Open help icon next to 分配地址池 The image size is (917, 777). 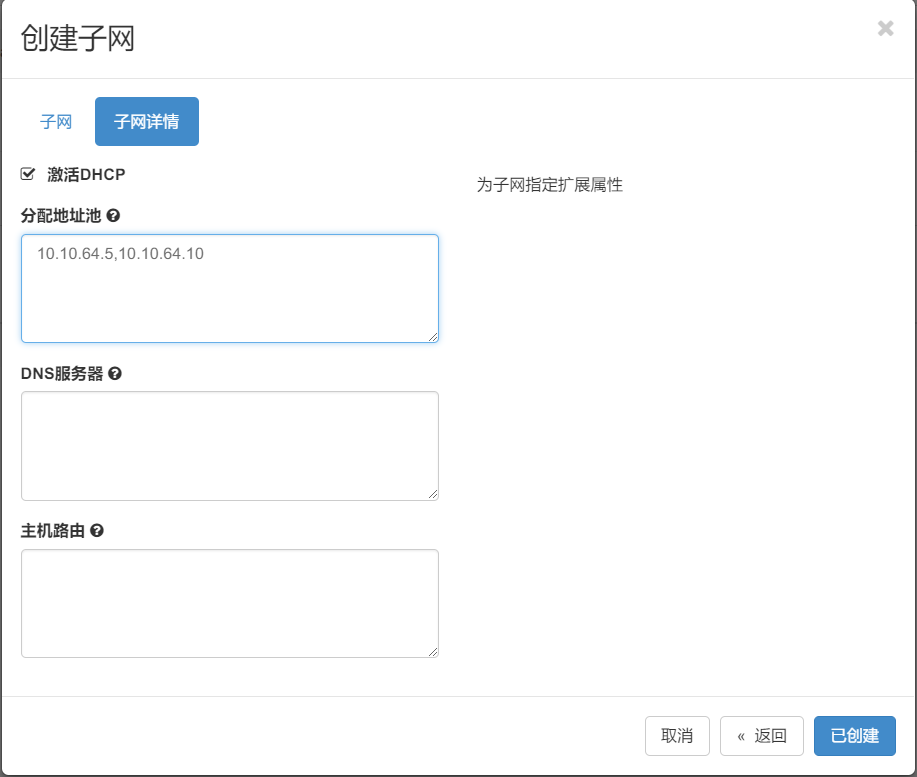113,216
